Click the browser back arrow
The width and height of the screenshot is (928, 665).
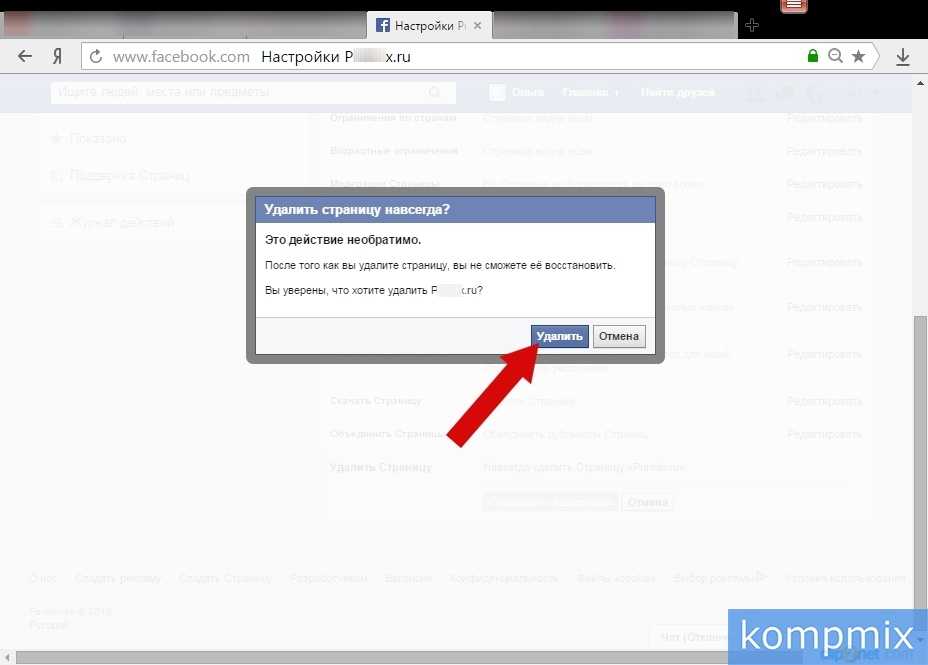coord(25,57)
